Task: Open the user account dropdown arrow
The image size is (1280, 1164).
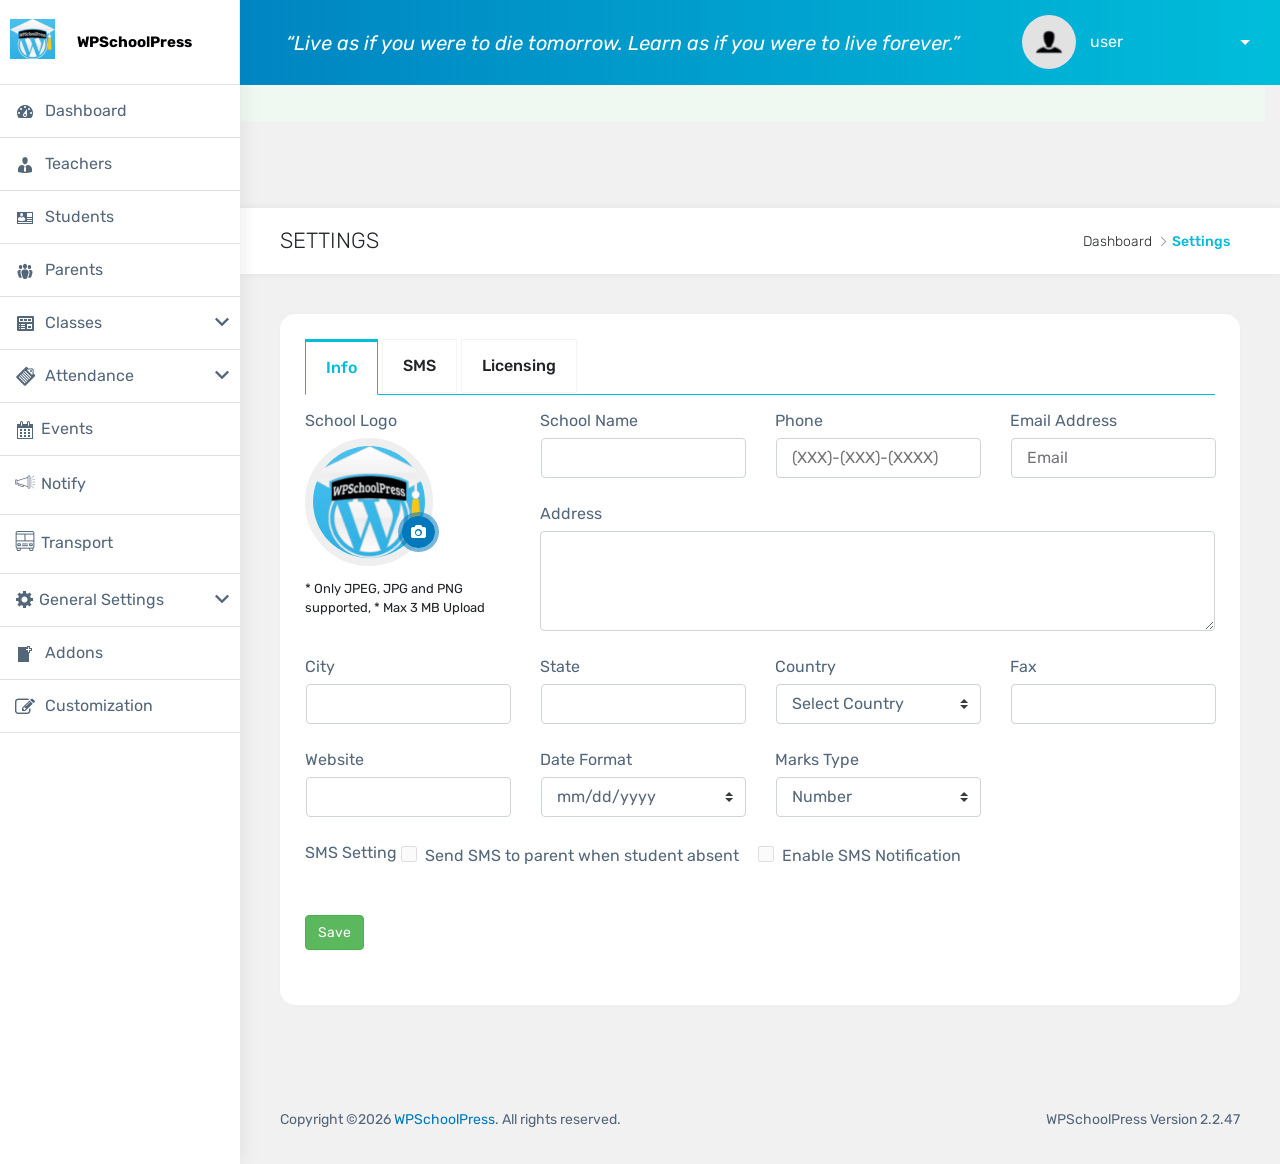Action: tap(1245, 43)
